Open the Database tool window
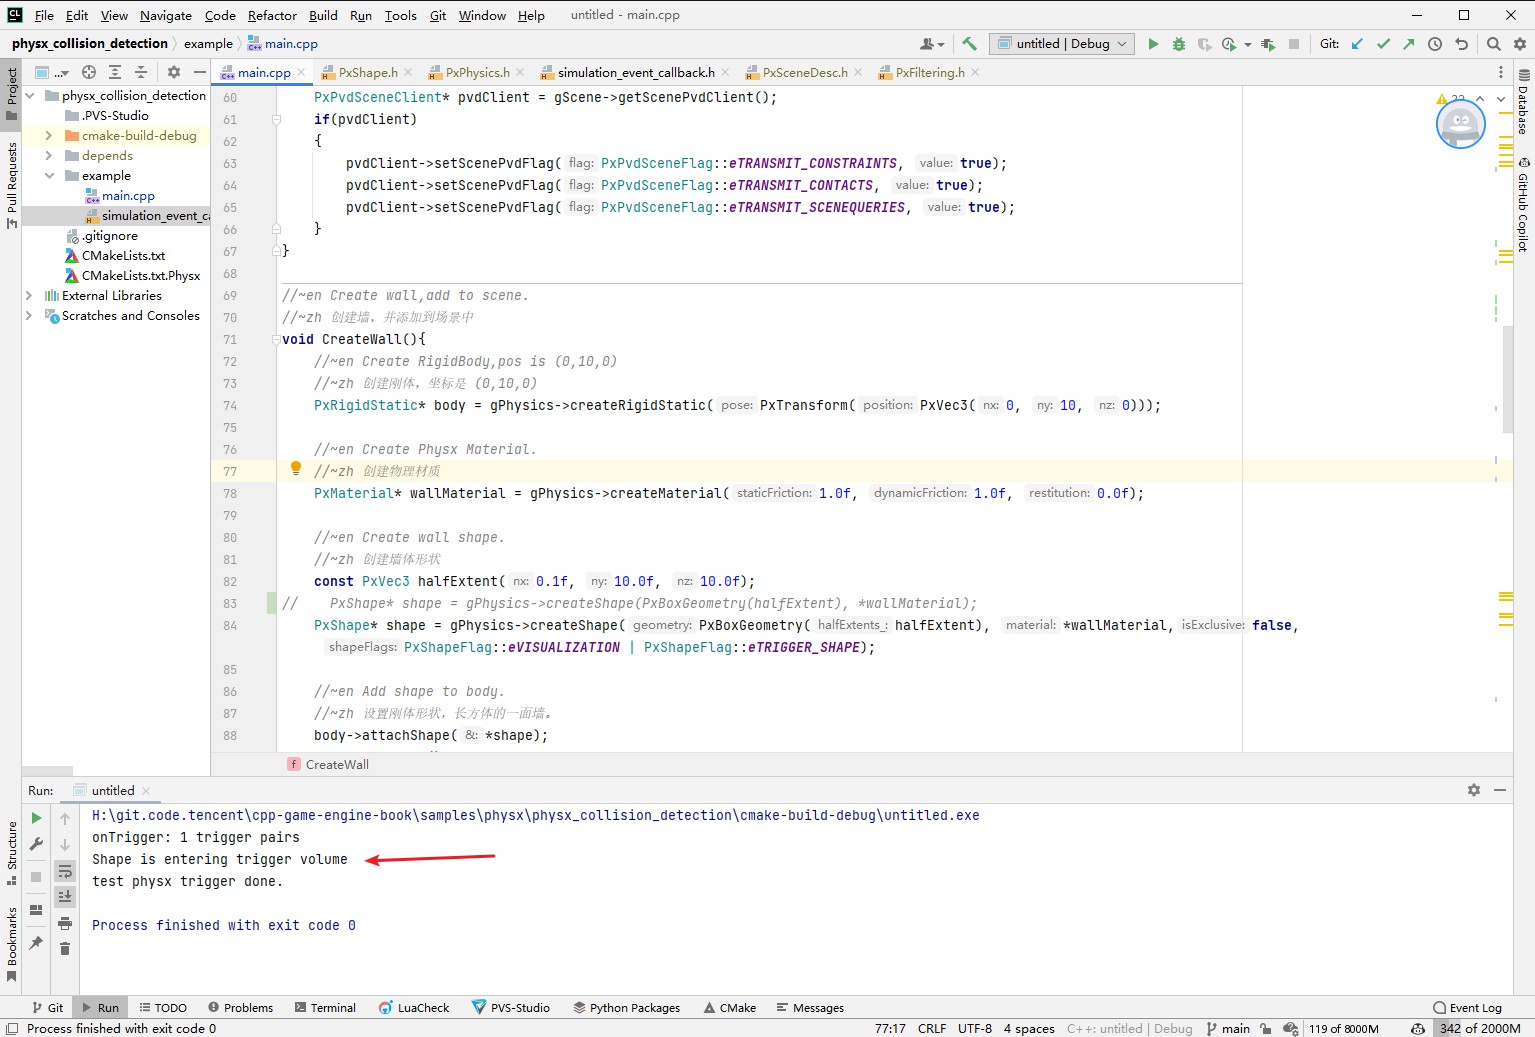1535x1037 pixels. (x=1523, y=101)
